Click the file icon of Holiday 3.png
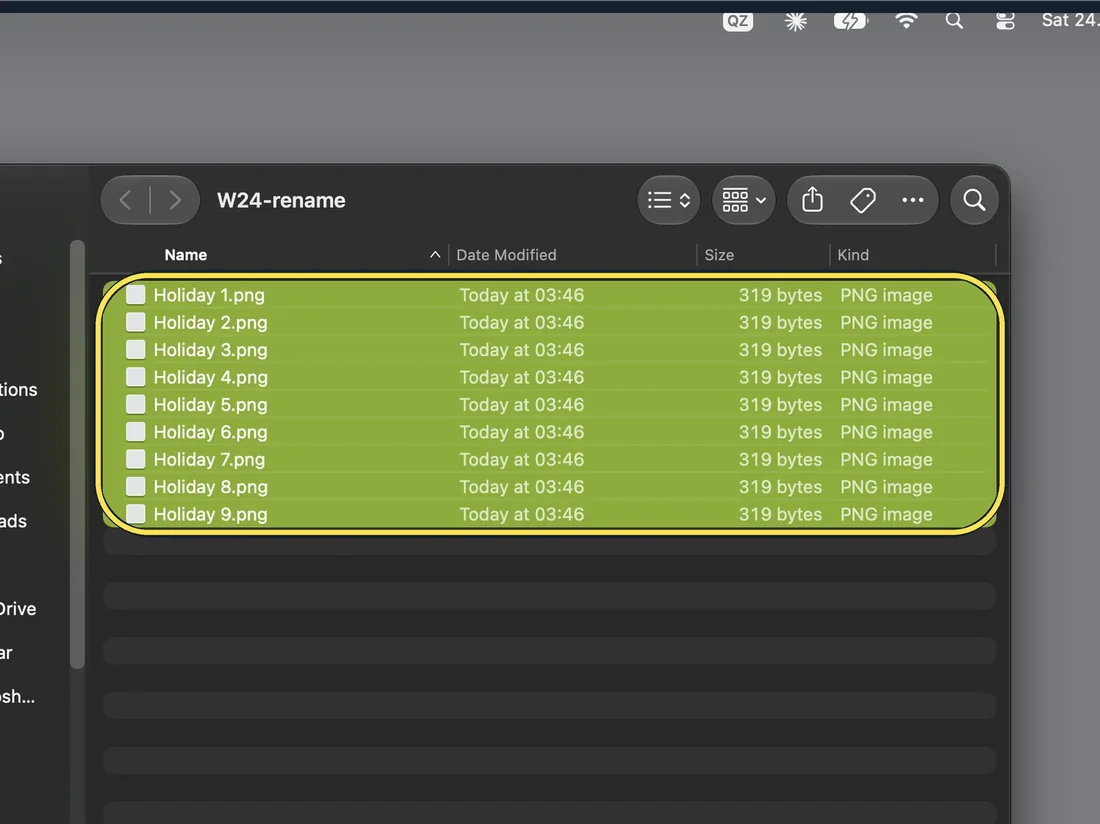 pyautogui.click(x=135, y=349)
